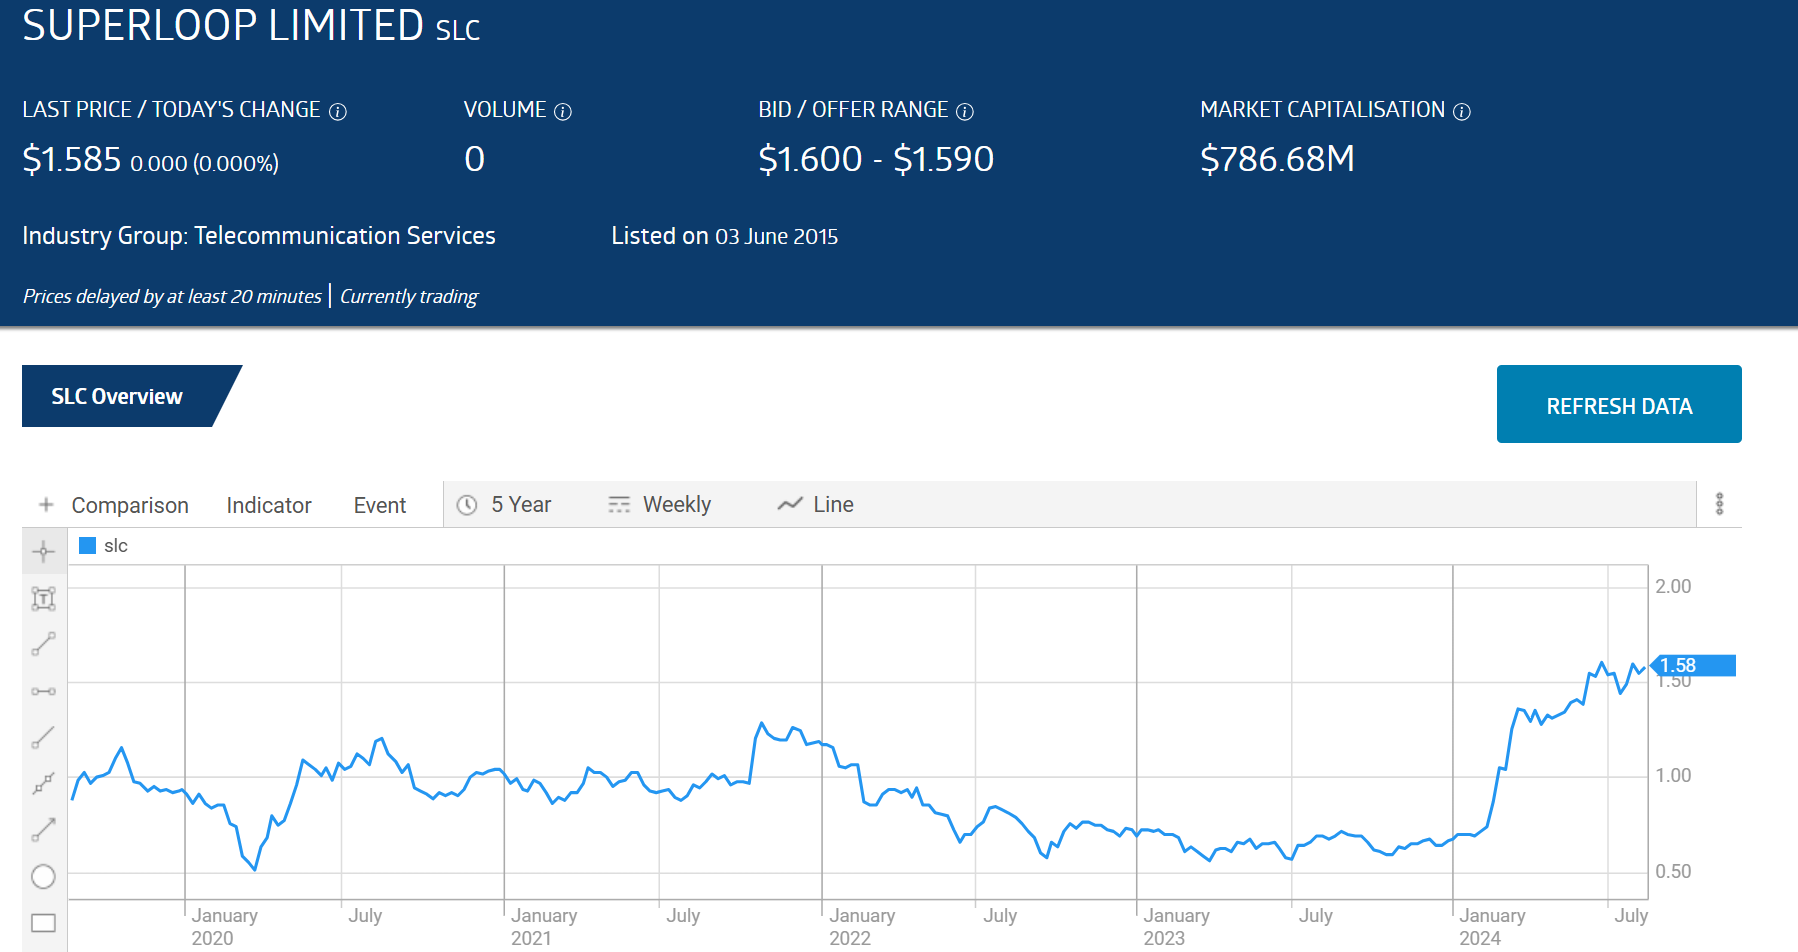Click the Listed on 03 June 2015 text

tap(725, 236)
